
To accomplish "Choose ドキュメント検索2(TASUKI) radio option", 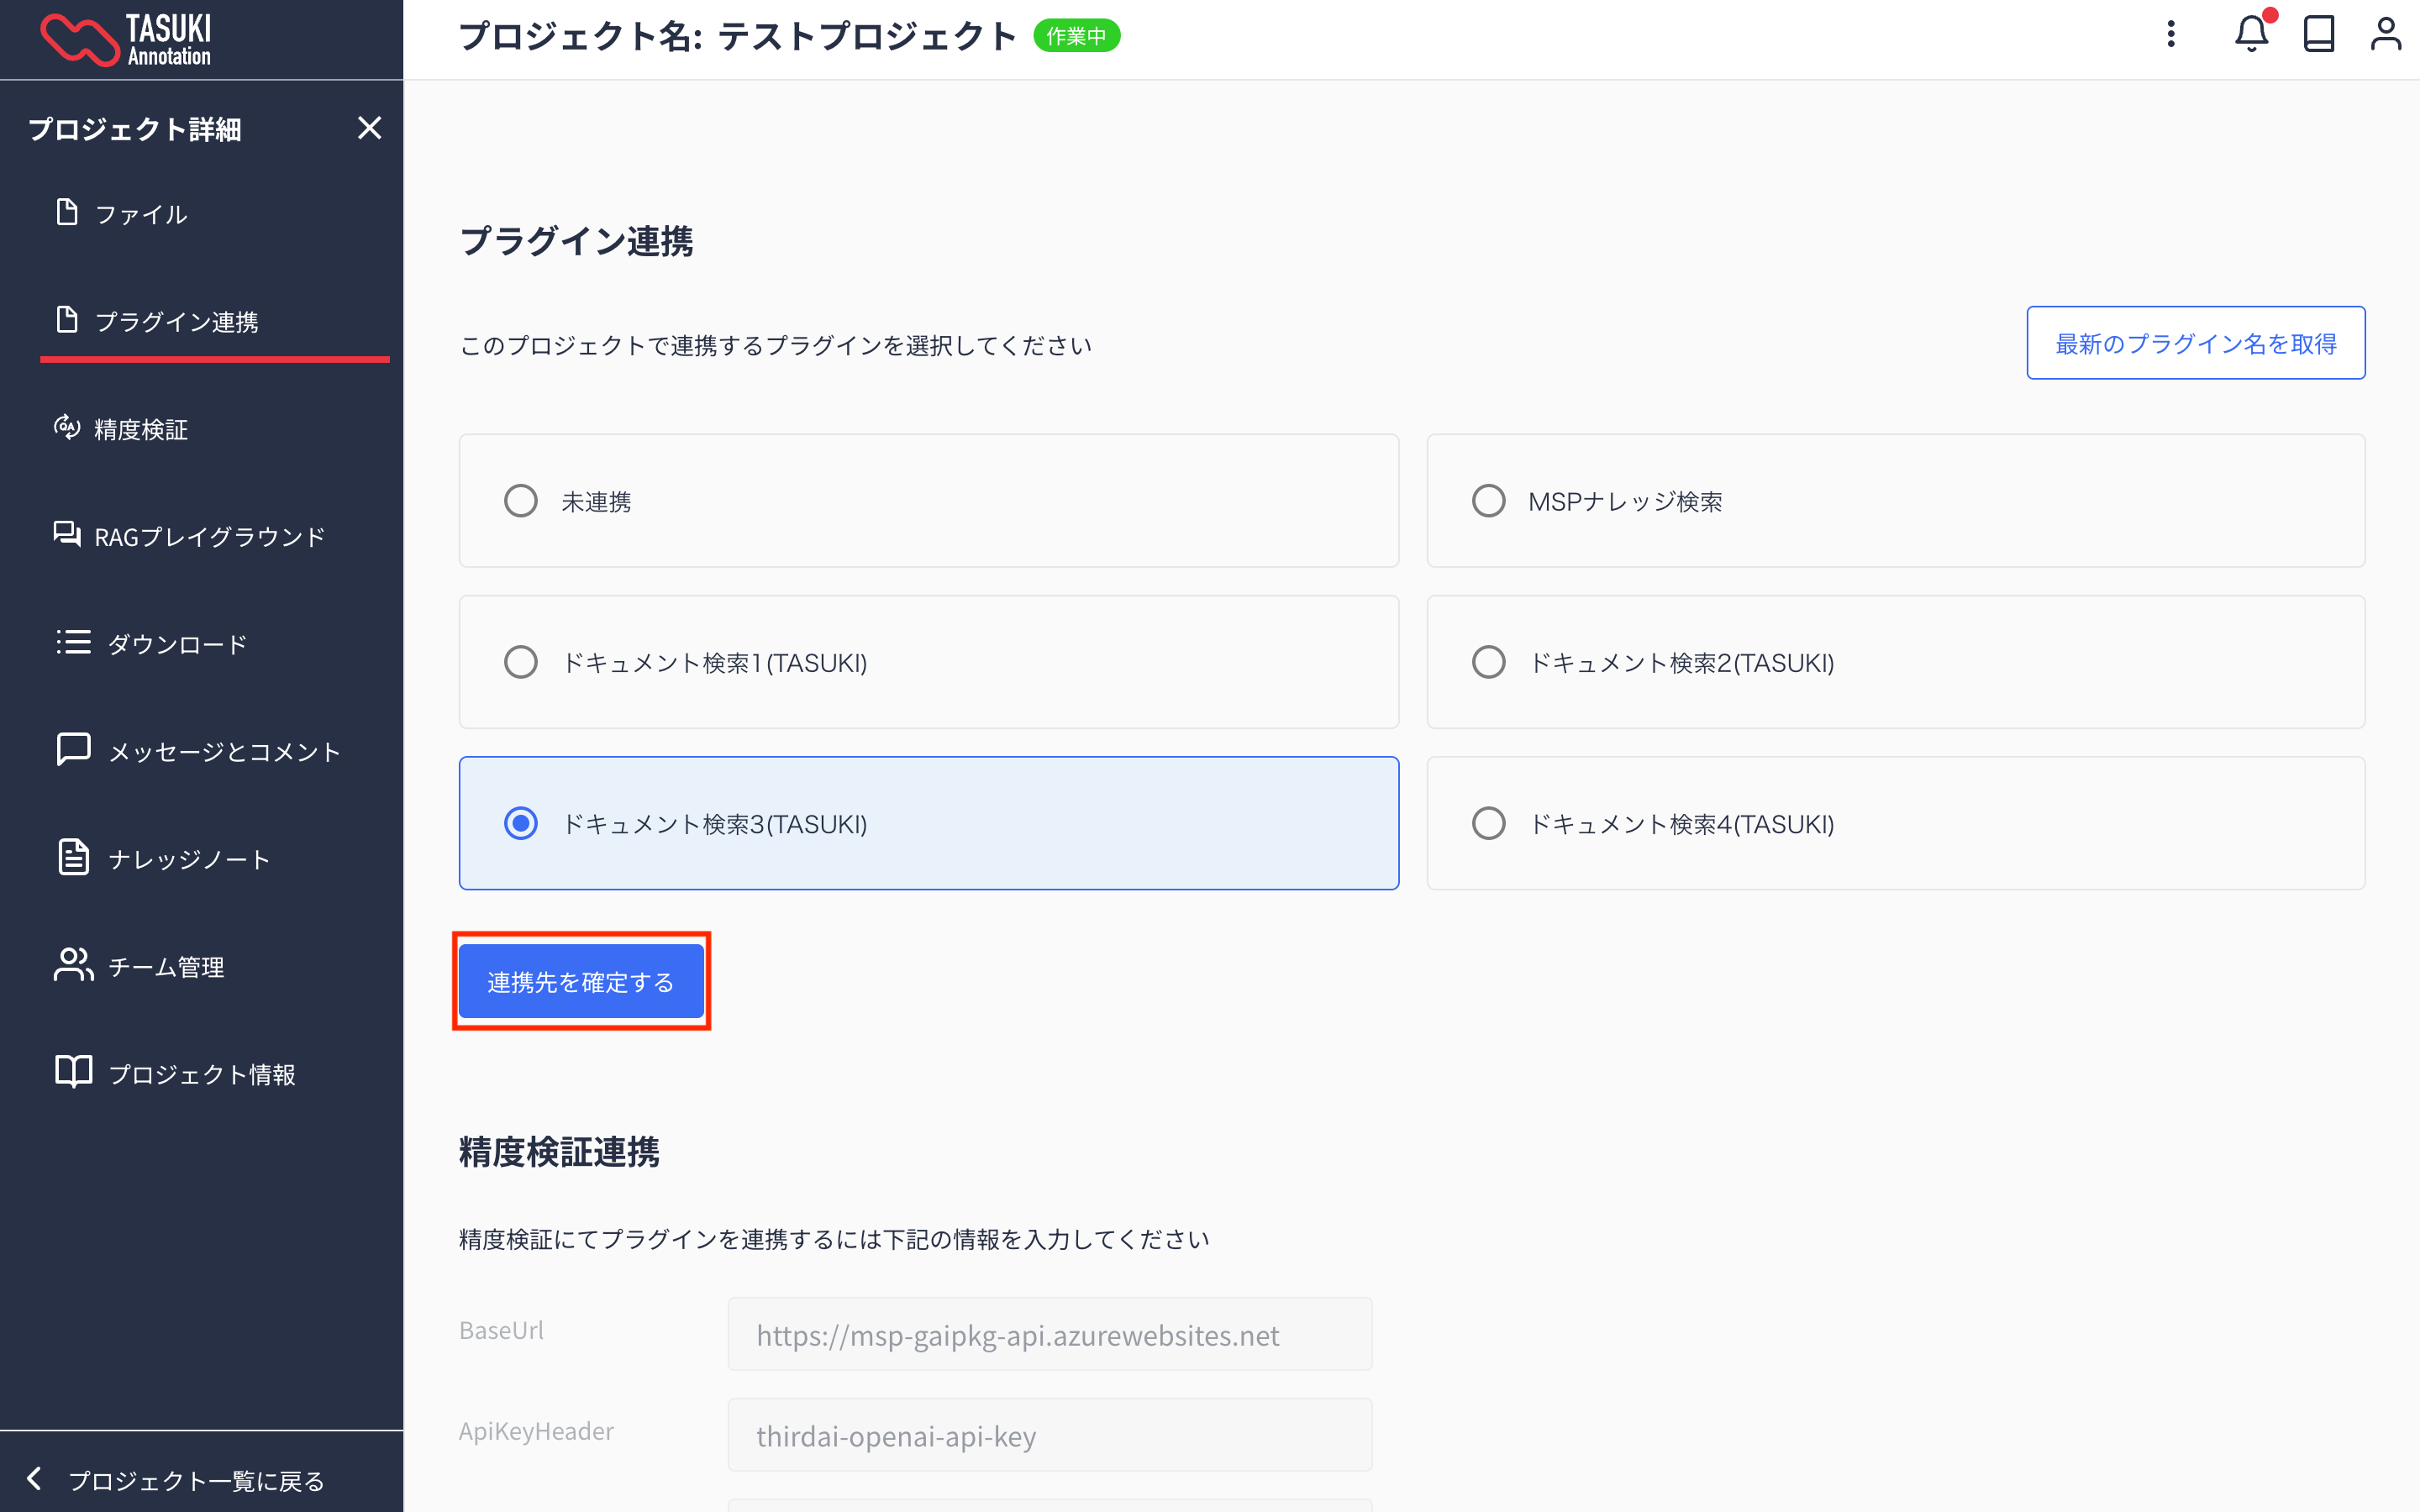I will click(1488, 662).
